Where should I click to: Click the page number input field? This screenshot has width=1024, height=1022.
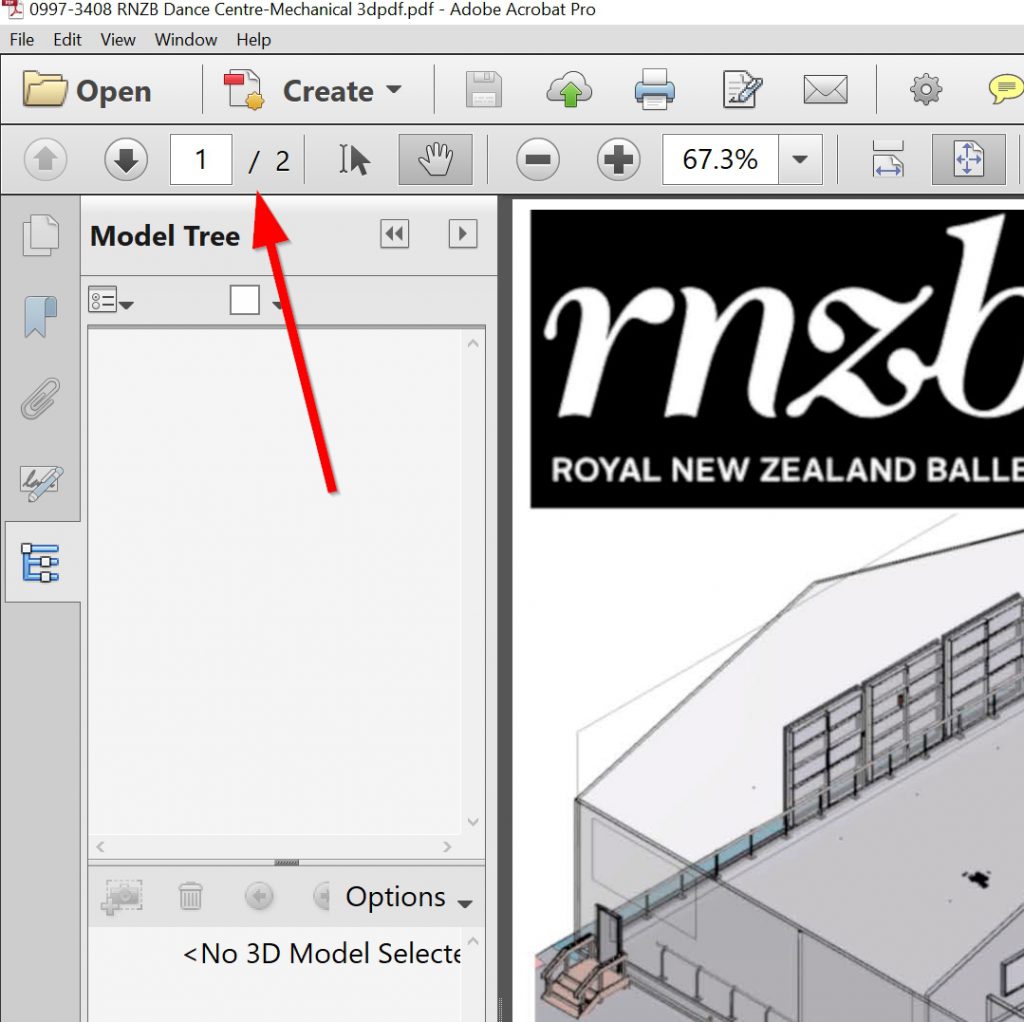click(x=201, y=160)
